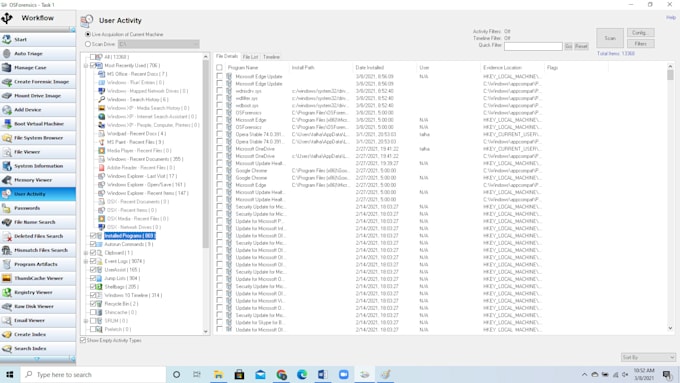
Task: Sort by Program Name column
Action: [x=257, y=68]
